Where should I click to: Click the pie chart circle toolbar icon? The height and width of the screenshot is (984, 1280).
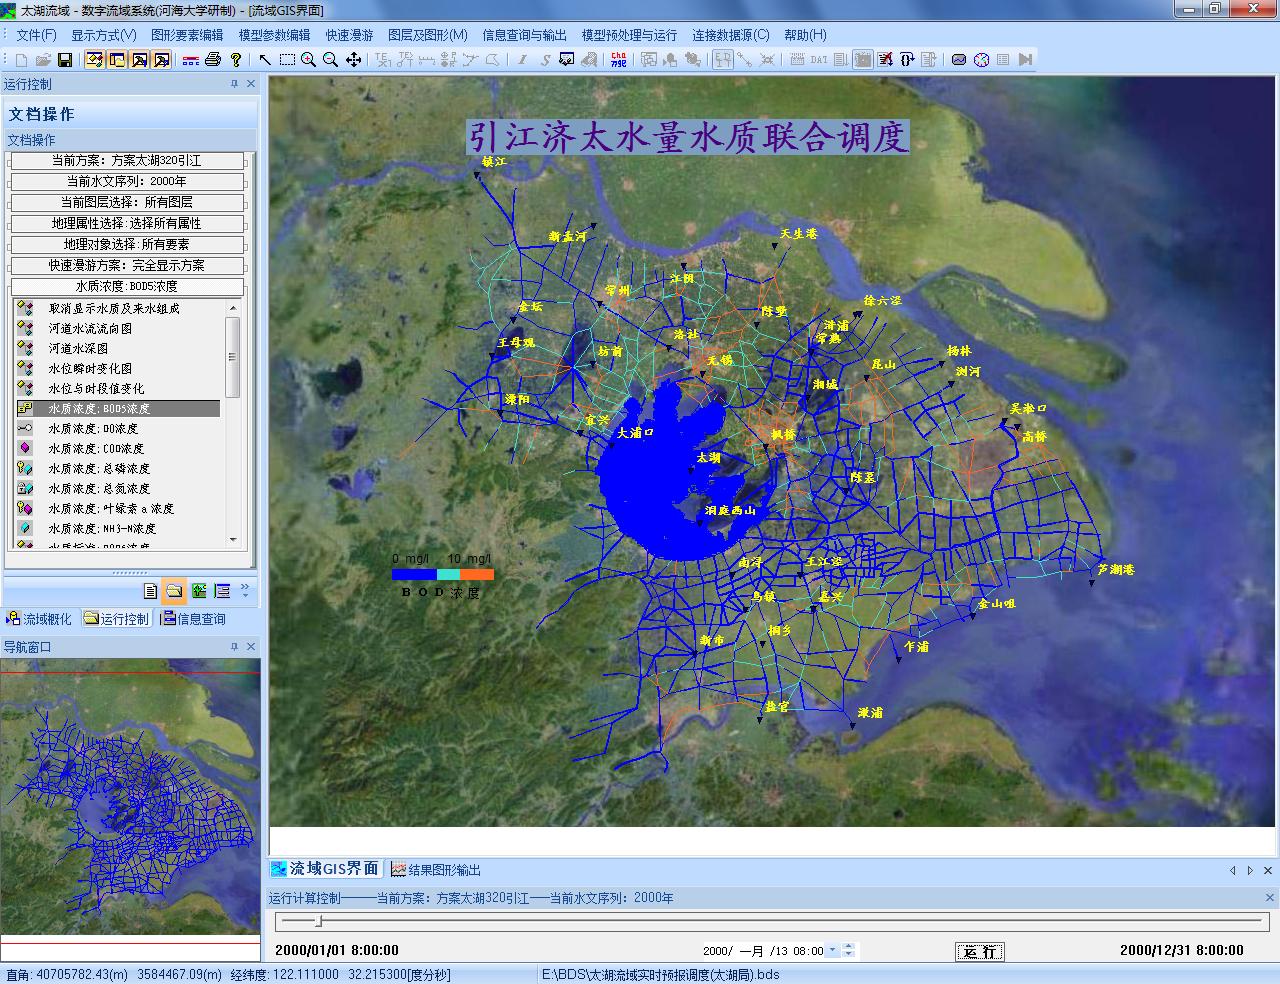tap(981, 60)
